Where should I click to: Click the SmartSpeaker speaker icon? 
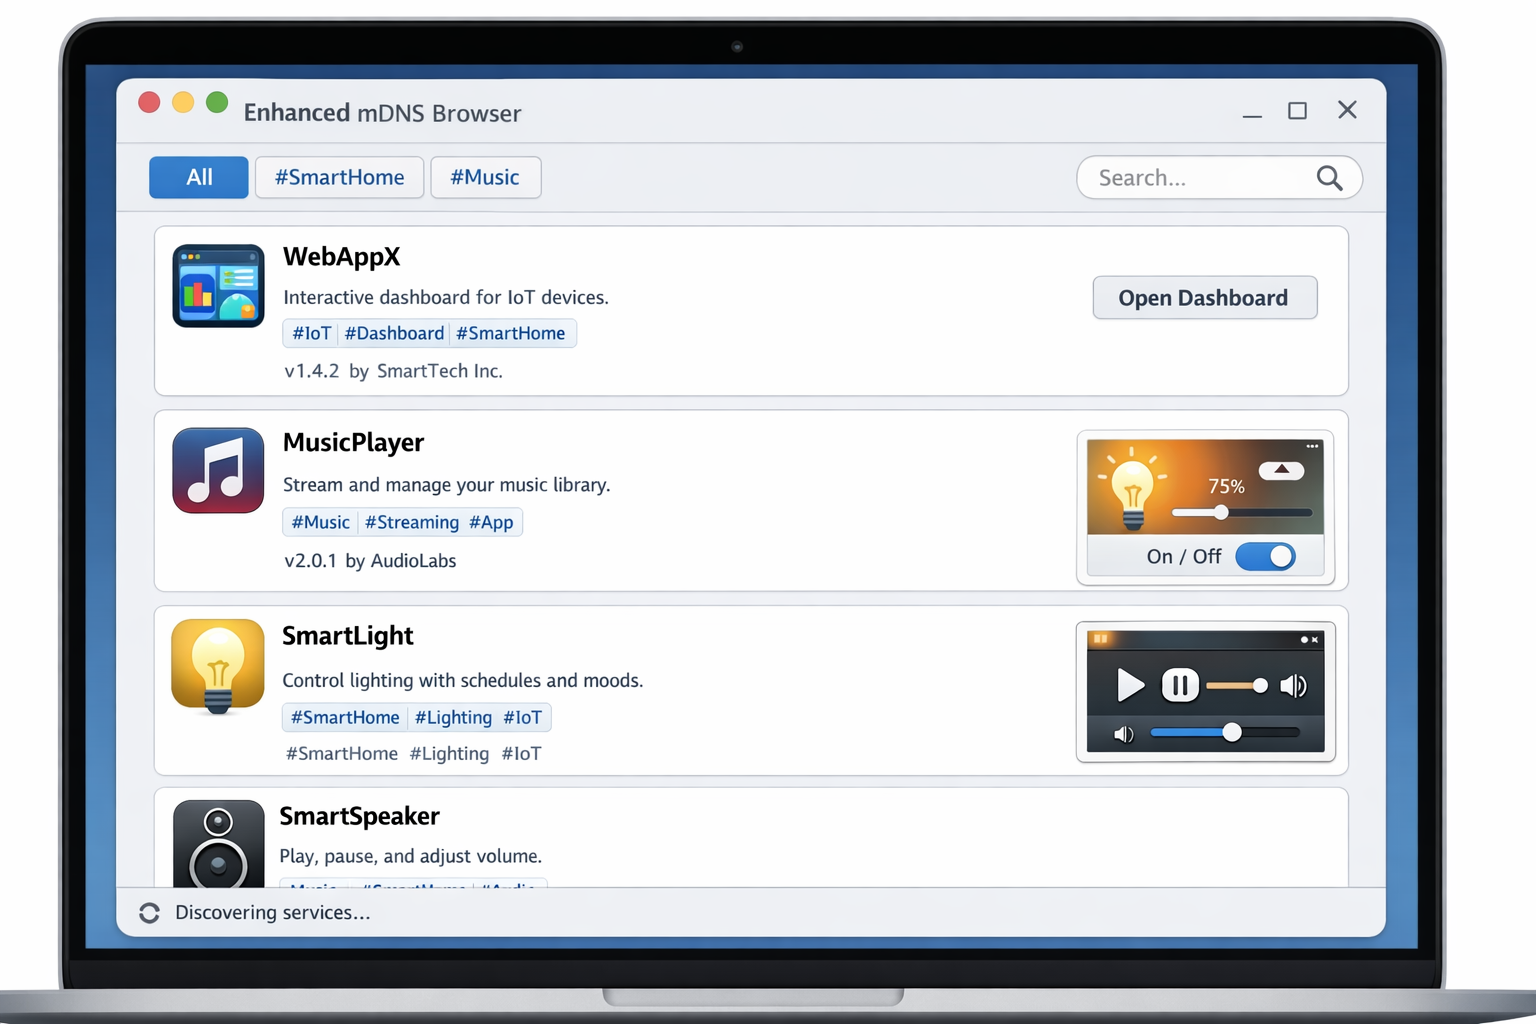point(218,843)
